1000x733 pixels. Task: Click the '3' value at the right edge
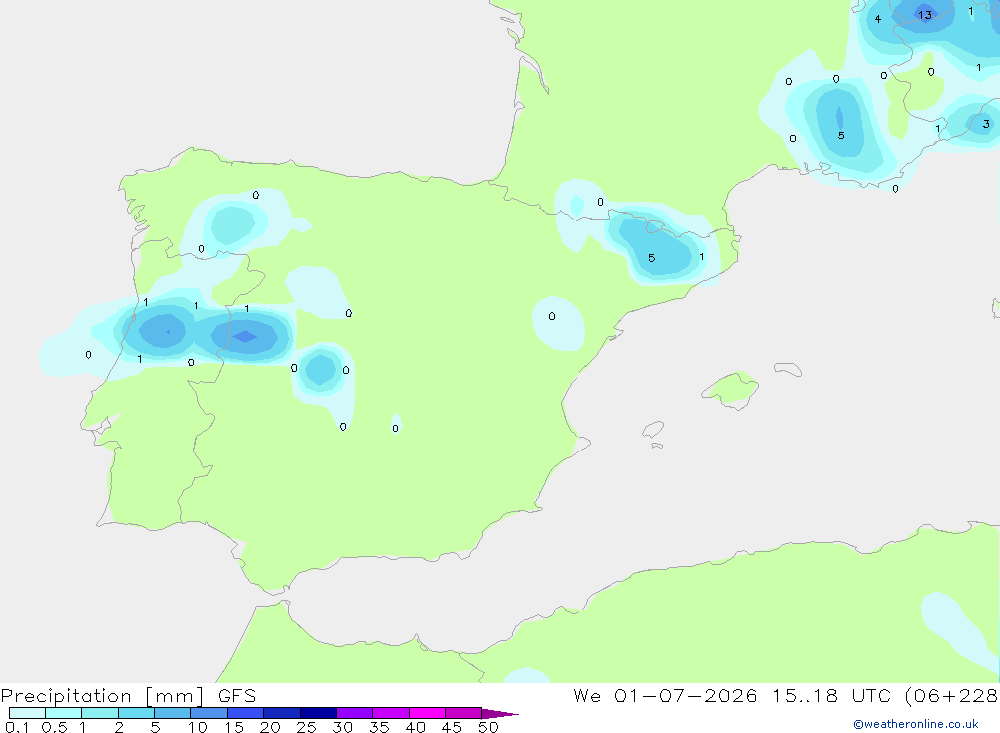(x=986, y=124)
